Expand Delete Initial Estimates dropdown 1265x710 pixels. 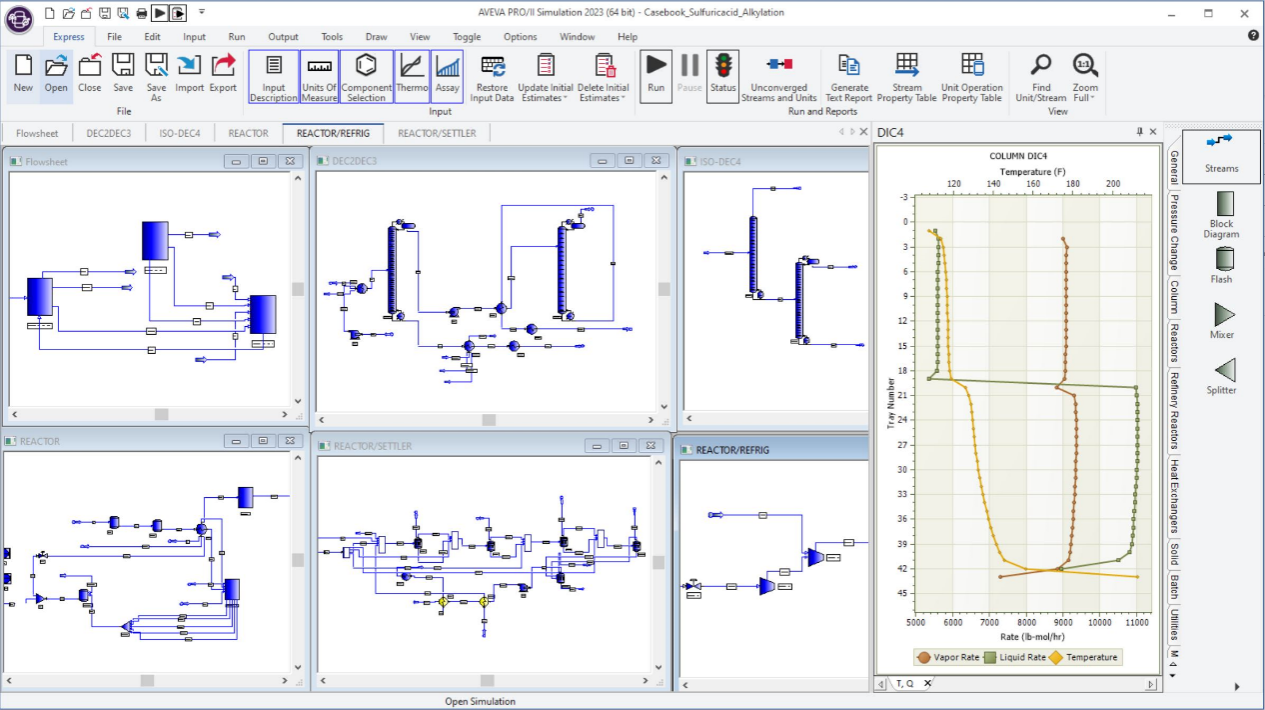622,98
